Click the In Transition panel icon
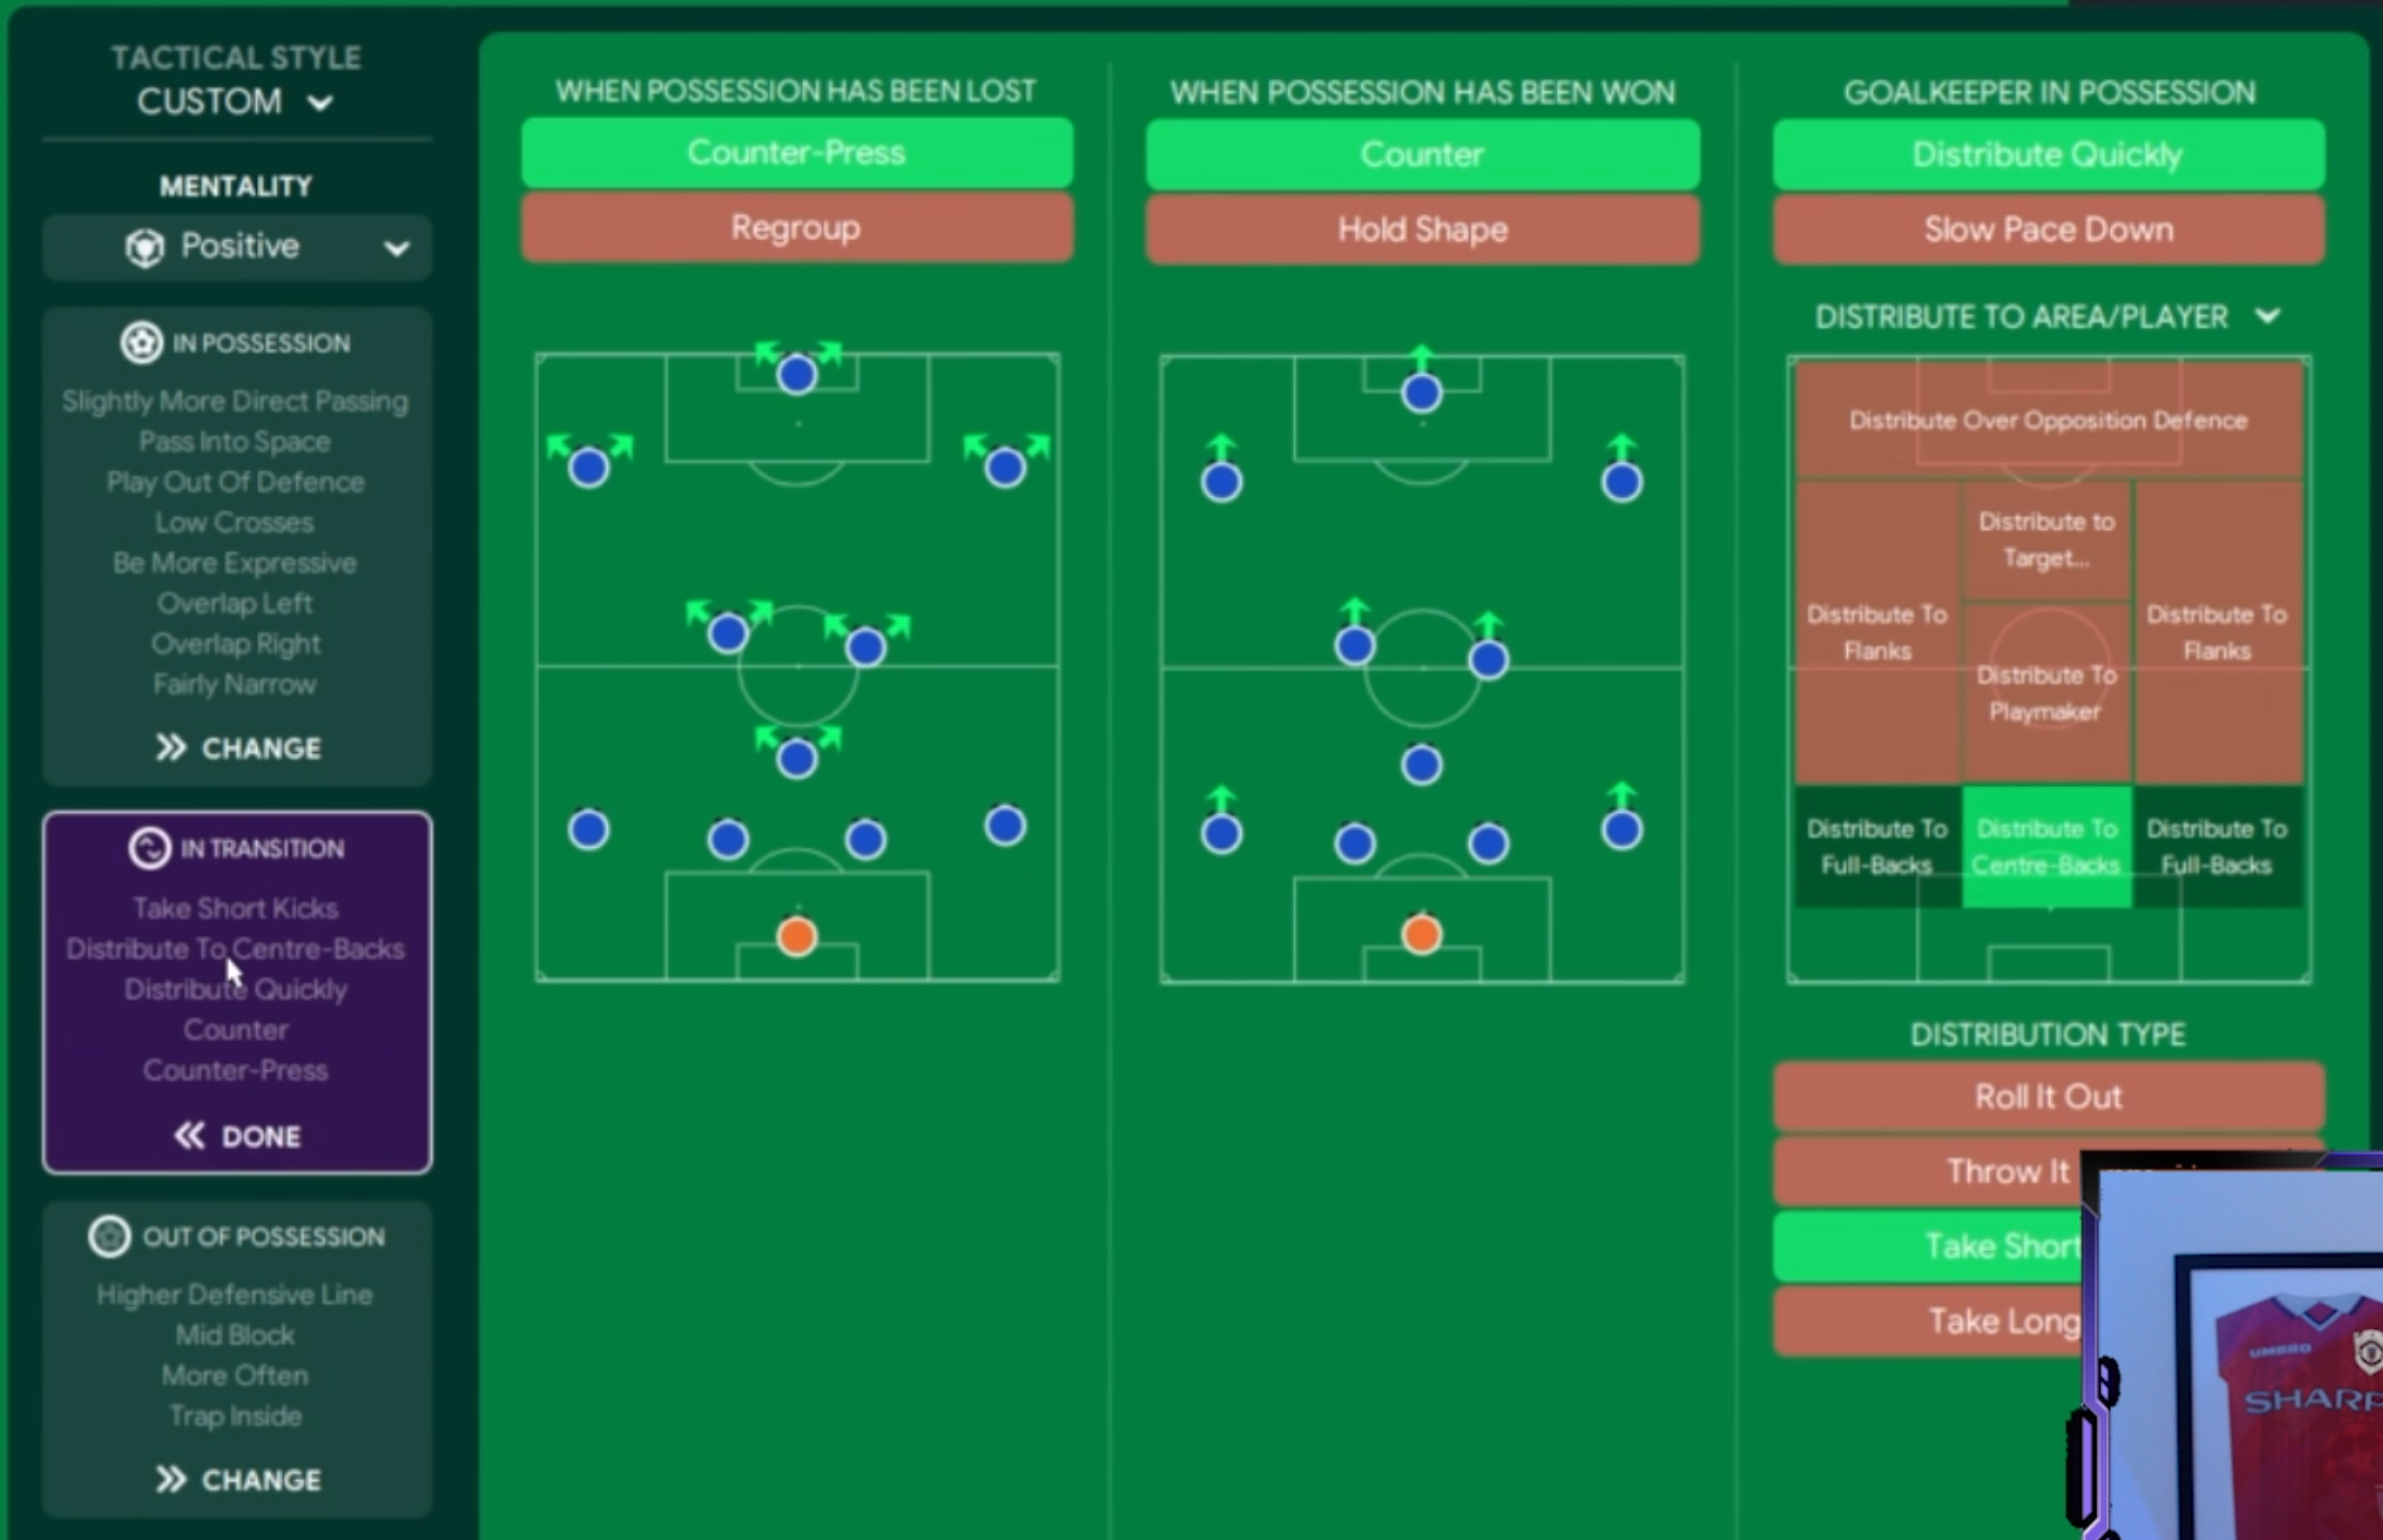 (x=147, y=848)
